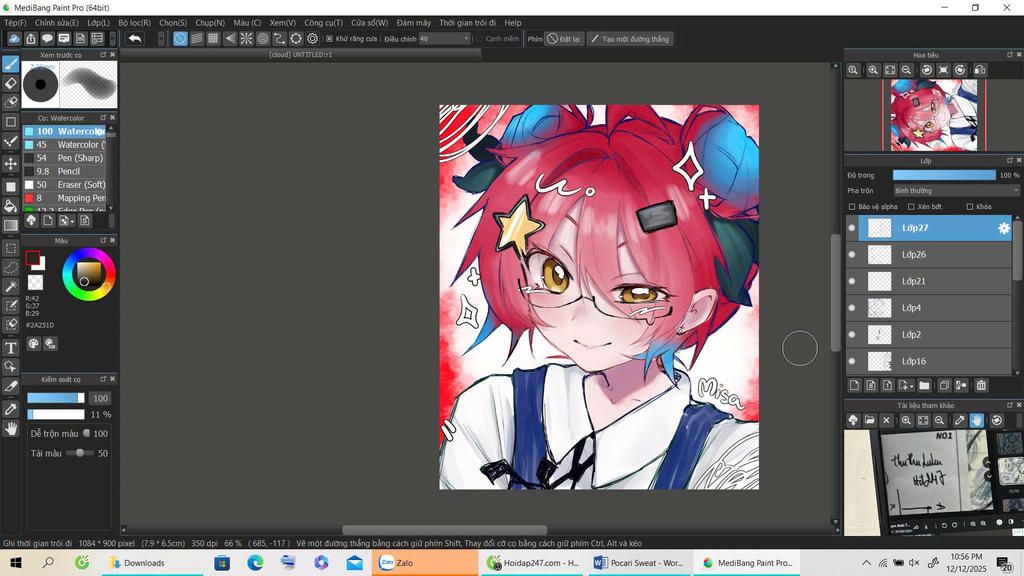
Task: Open the Tệp(F) menu
Action: click(x=15, y=22)
